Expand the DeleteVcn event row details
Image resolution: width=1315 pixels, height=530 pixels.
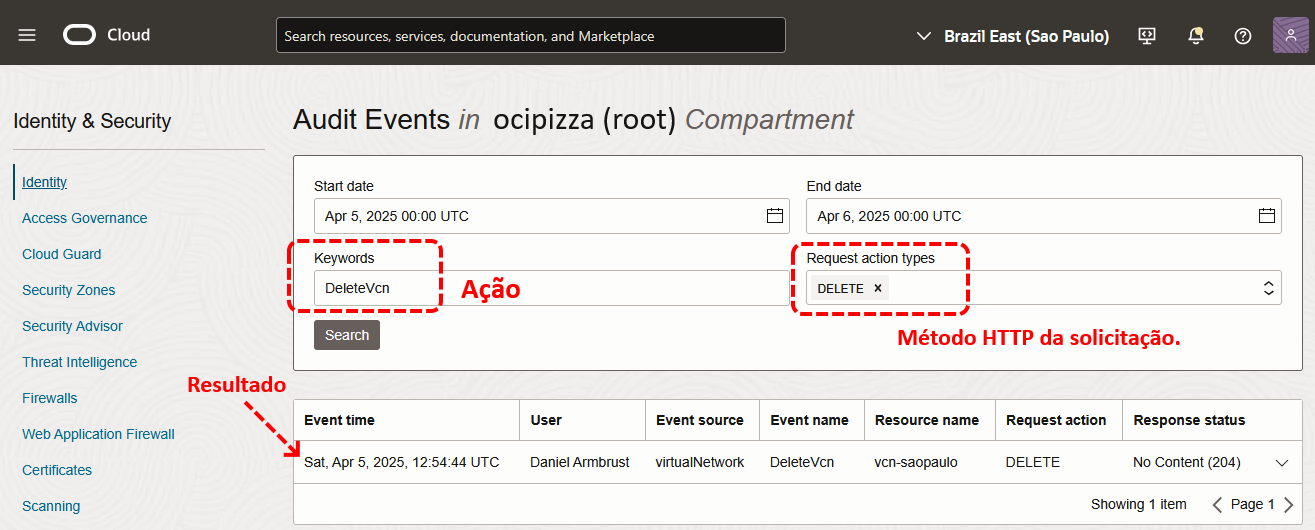1282,463
